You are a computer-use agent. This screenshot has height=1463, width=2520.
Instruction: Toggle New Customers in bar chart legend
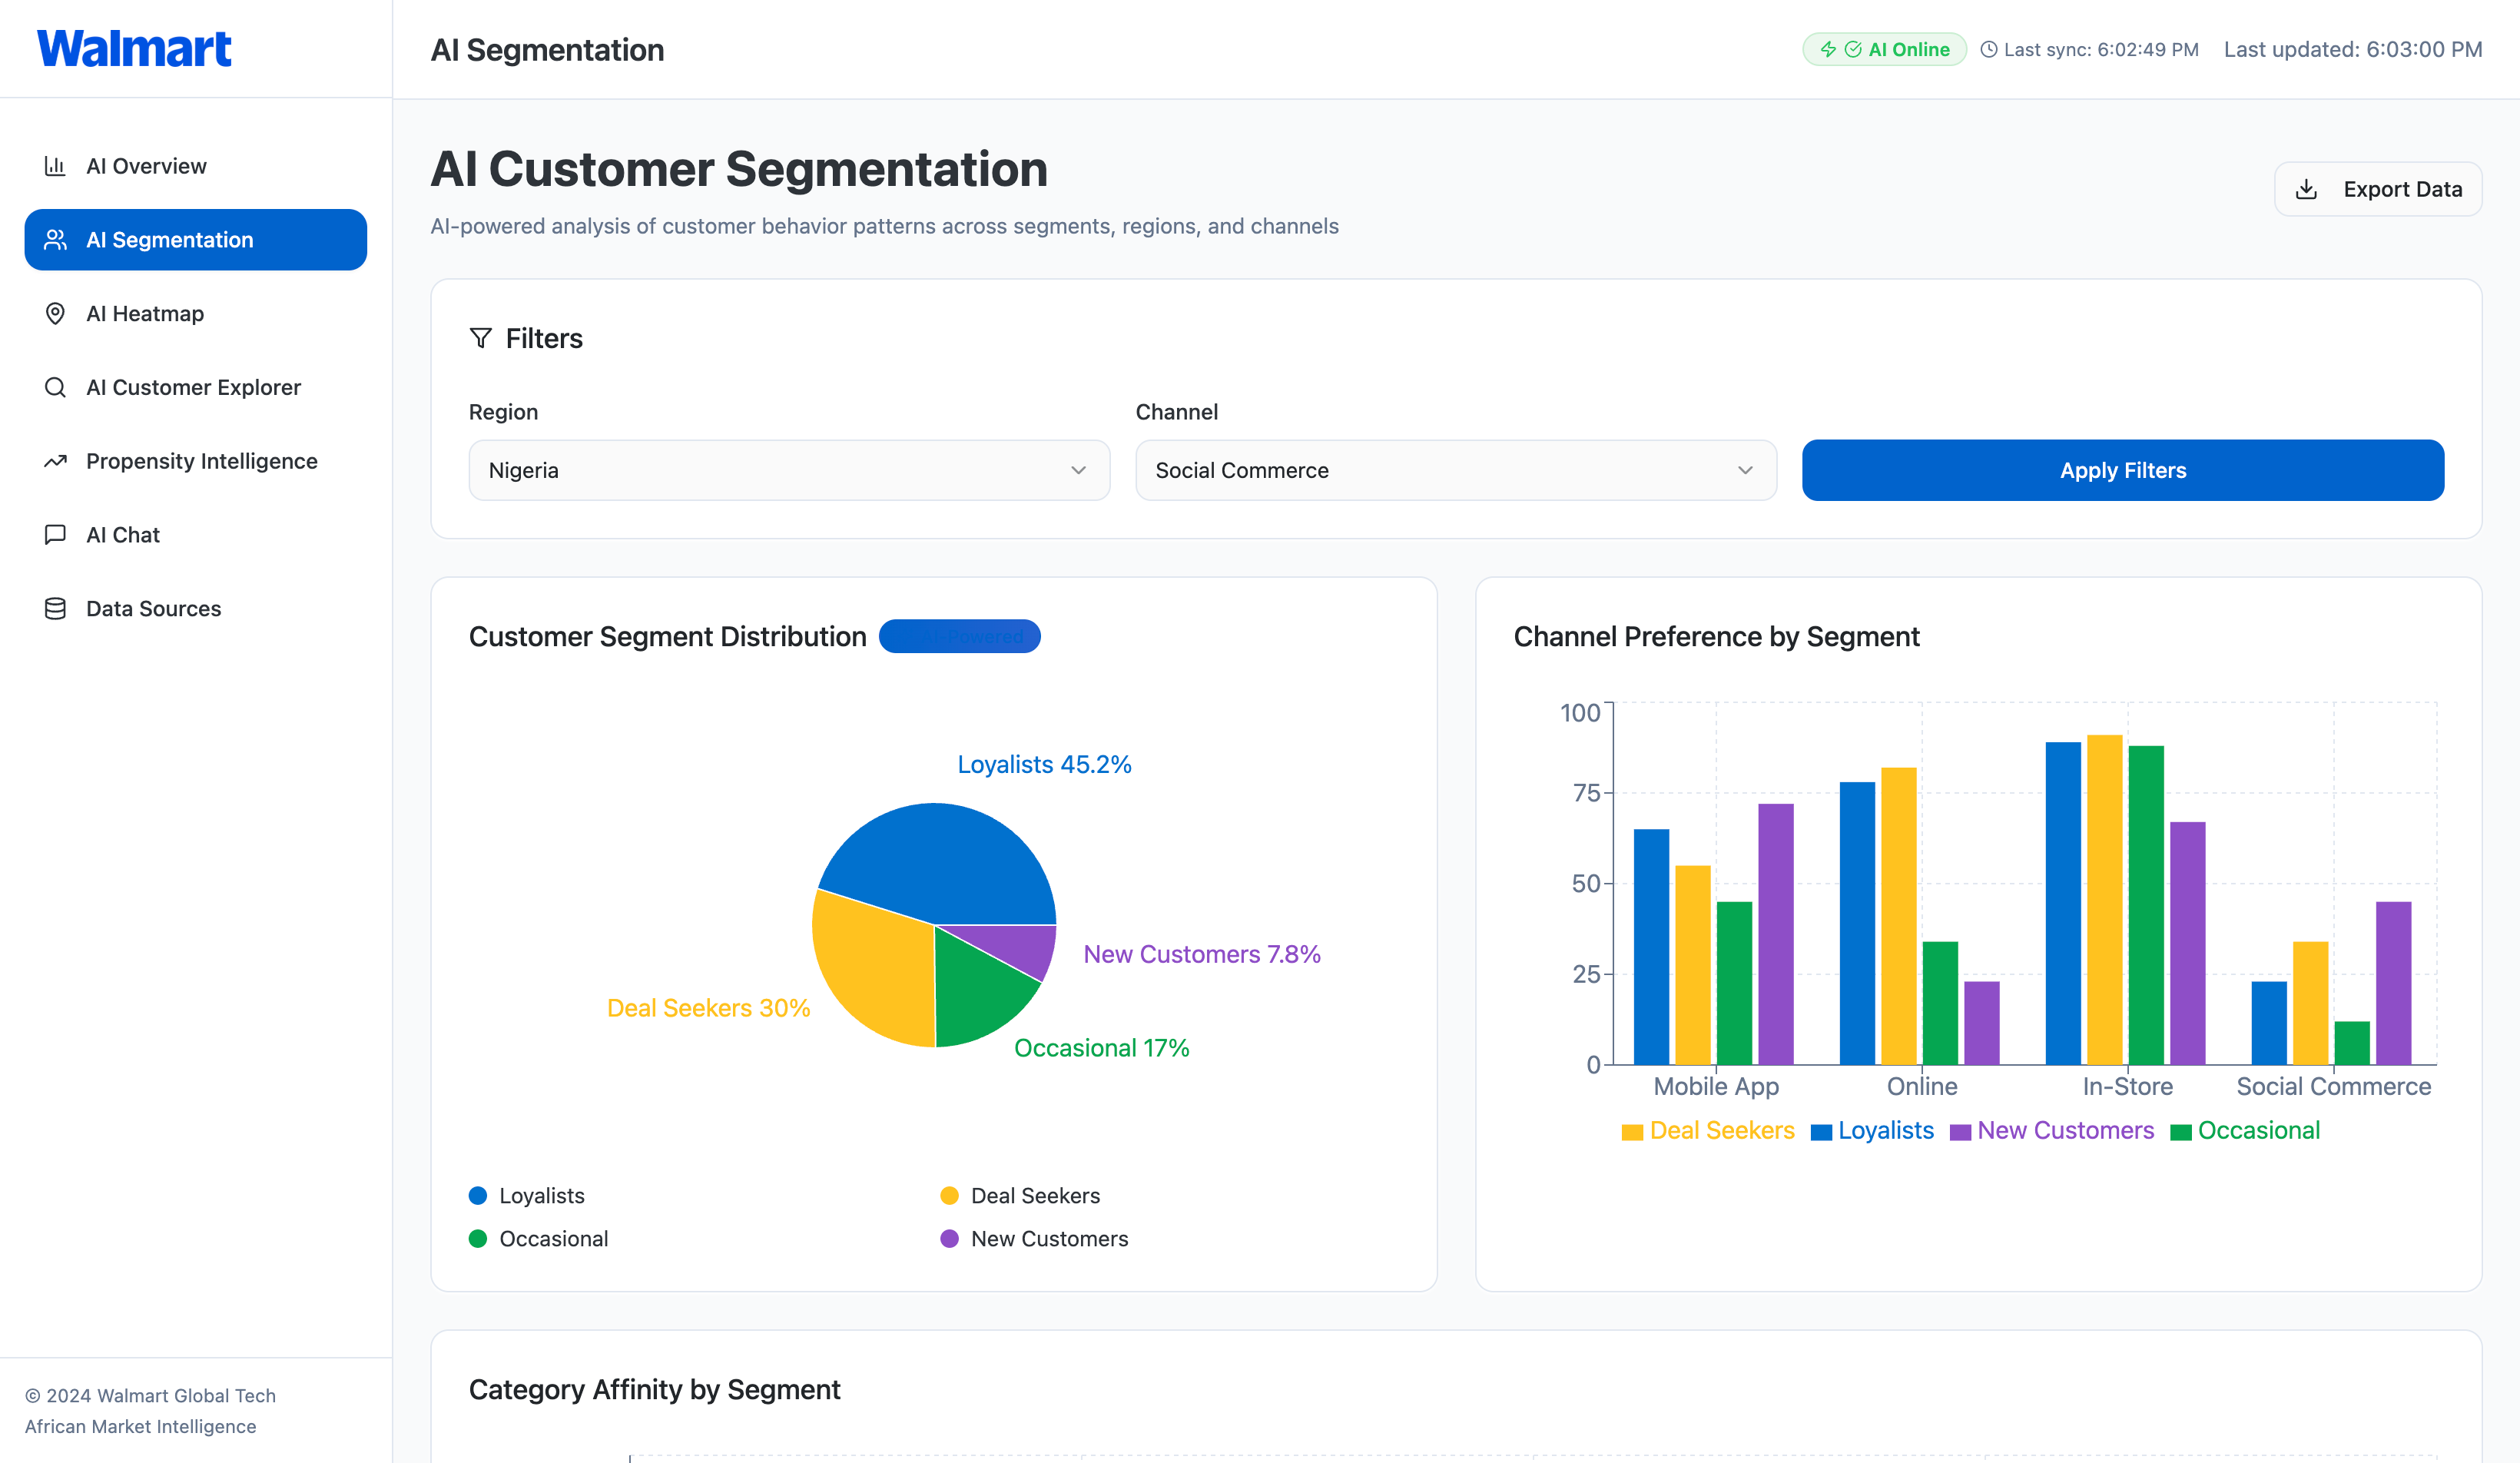[x=2052, y=1131]
